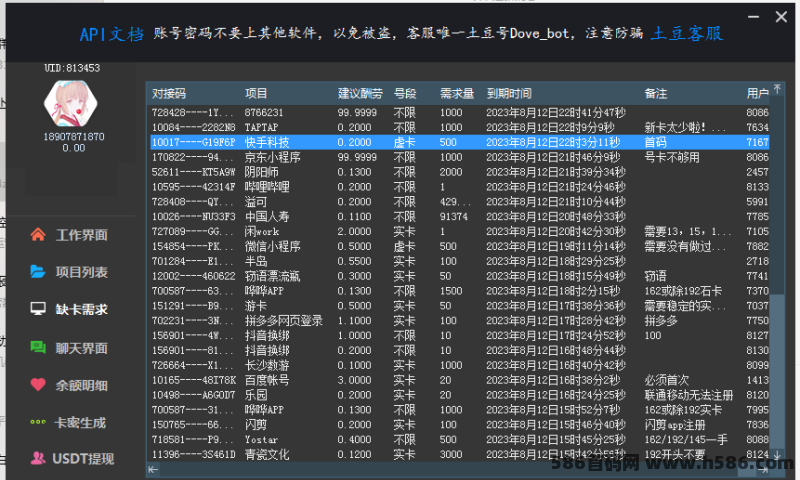The width and height of the screenshot is (800, 480).
Task: Click the 新卡太少啦 remark cell
Action: (x=684, y=127)
